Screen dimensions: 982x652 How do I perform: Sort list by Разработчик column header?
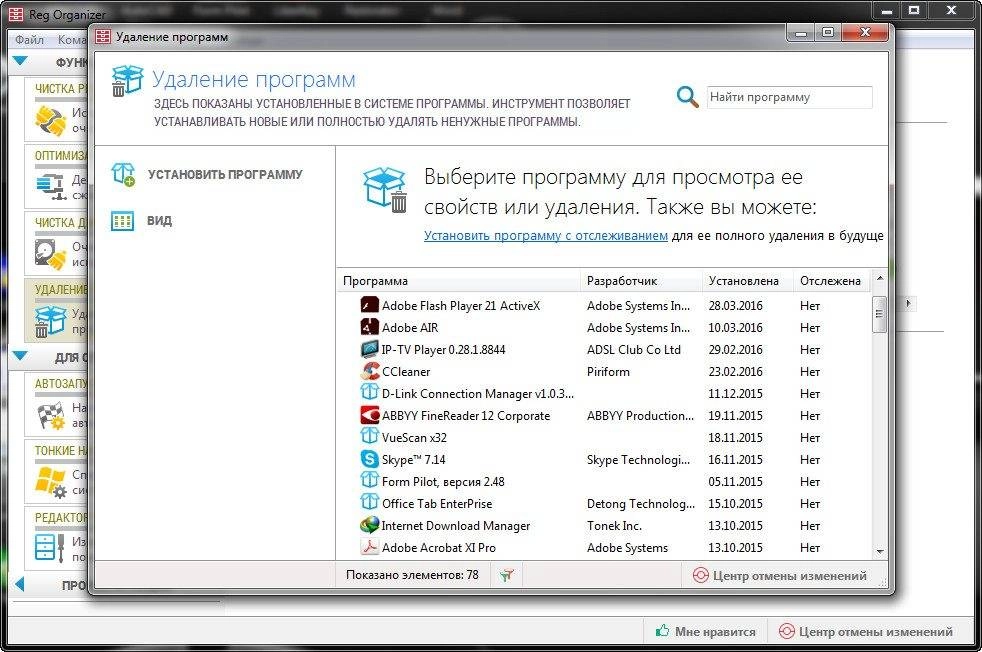[641, 281]
